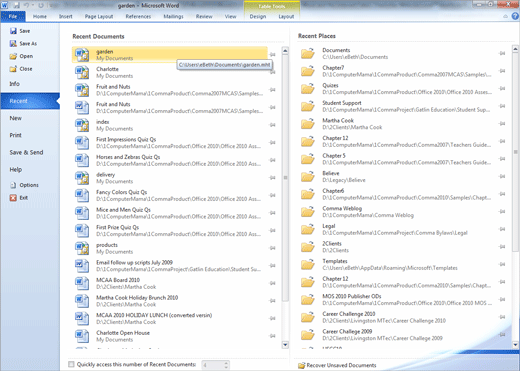The width and height of the screenshot is (520, 371).
Task: Click up arrow of Recent Documents scrollbar
Action: [x=285, y=51]
